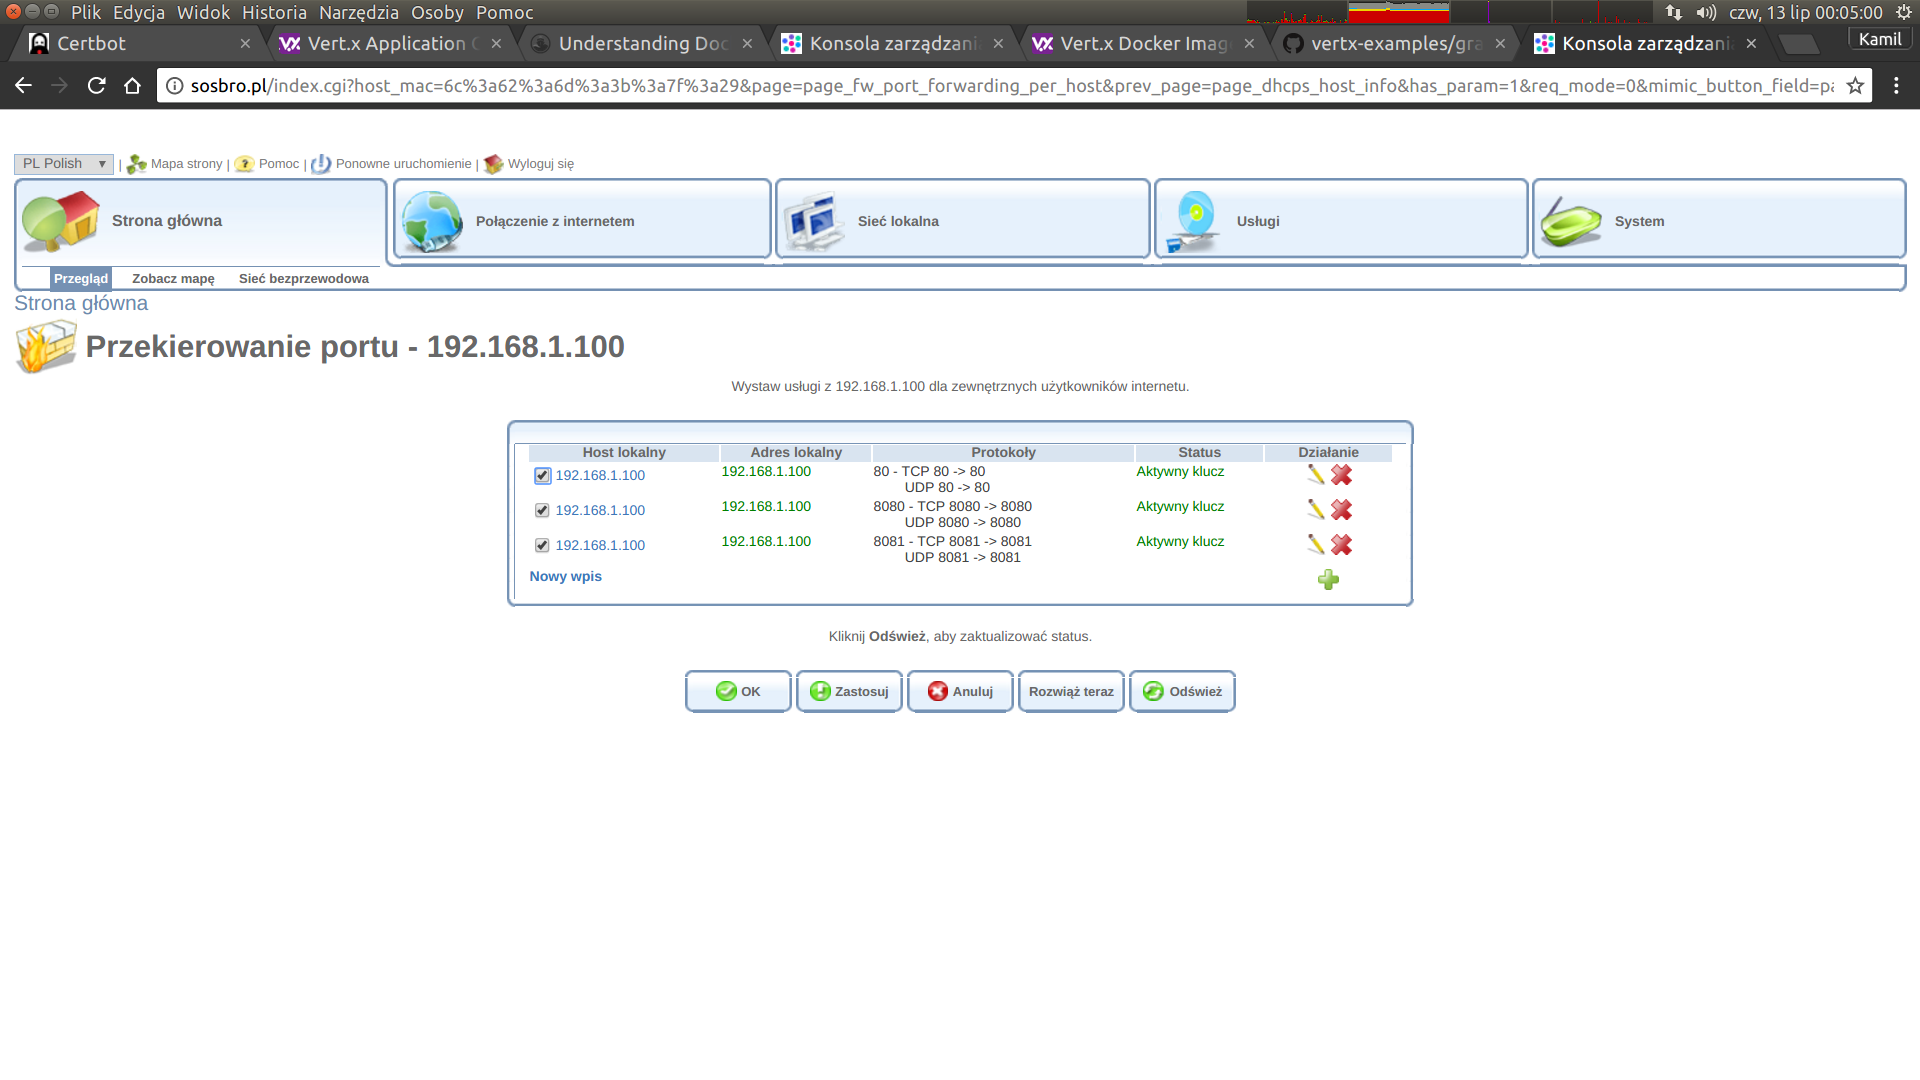This screenshot has height=1080, width=1920.
Task: Uncheck the port 80 rule checkbox
Action: pos(542,476)
